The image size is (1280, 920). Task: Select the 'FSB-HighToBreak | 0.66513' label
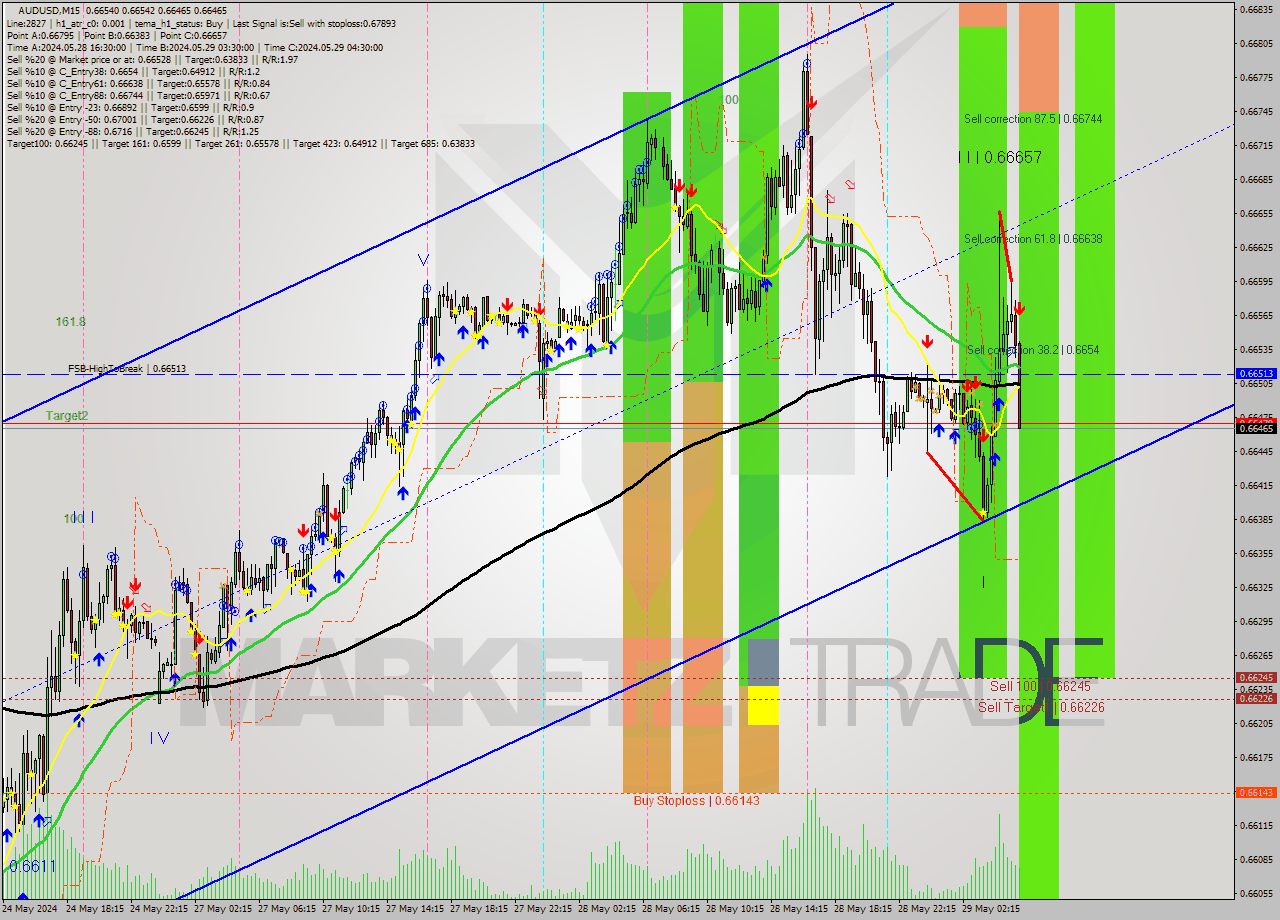[127, 369]
